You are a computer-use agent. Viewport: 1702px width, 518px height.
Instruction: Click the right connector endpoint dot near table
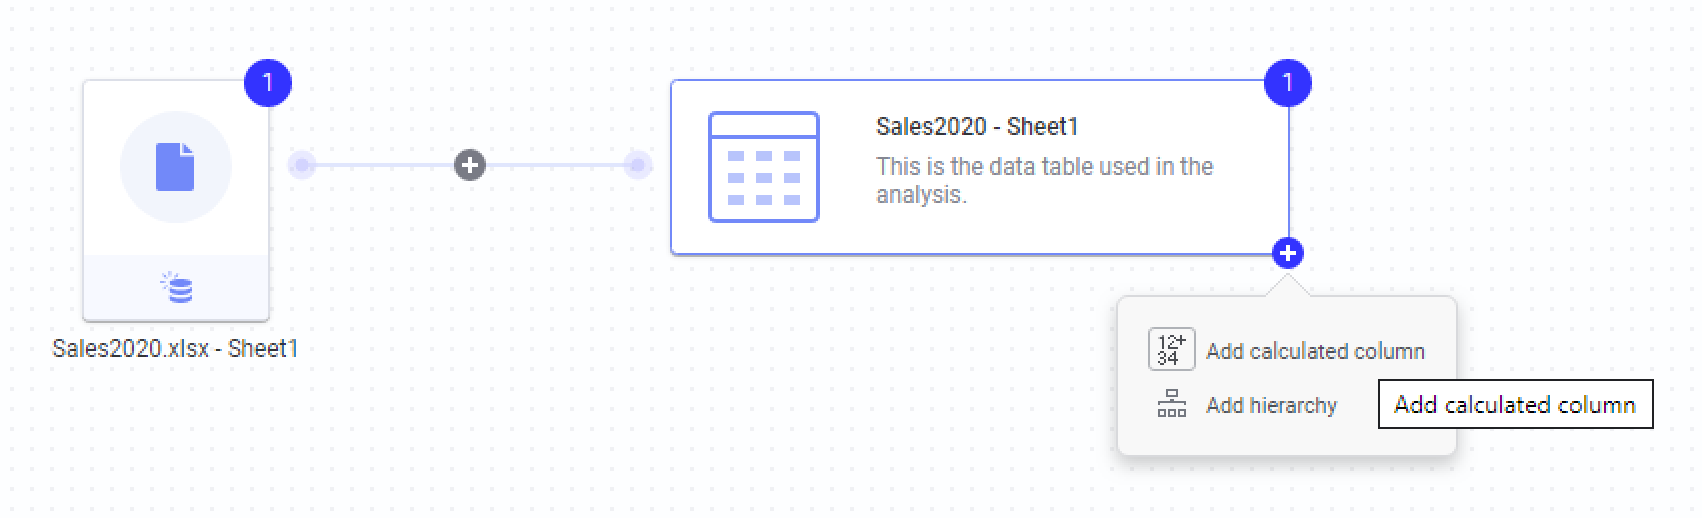tap(638, 165)
